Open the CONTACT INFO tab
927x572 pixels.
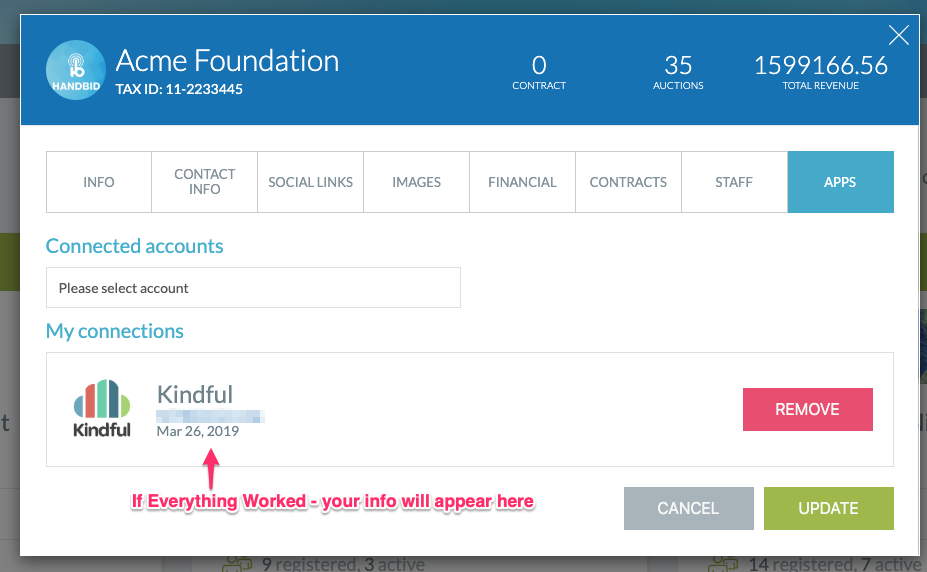[x=205, y=182]
